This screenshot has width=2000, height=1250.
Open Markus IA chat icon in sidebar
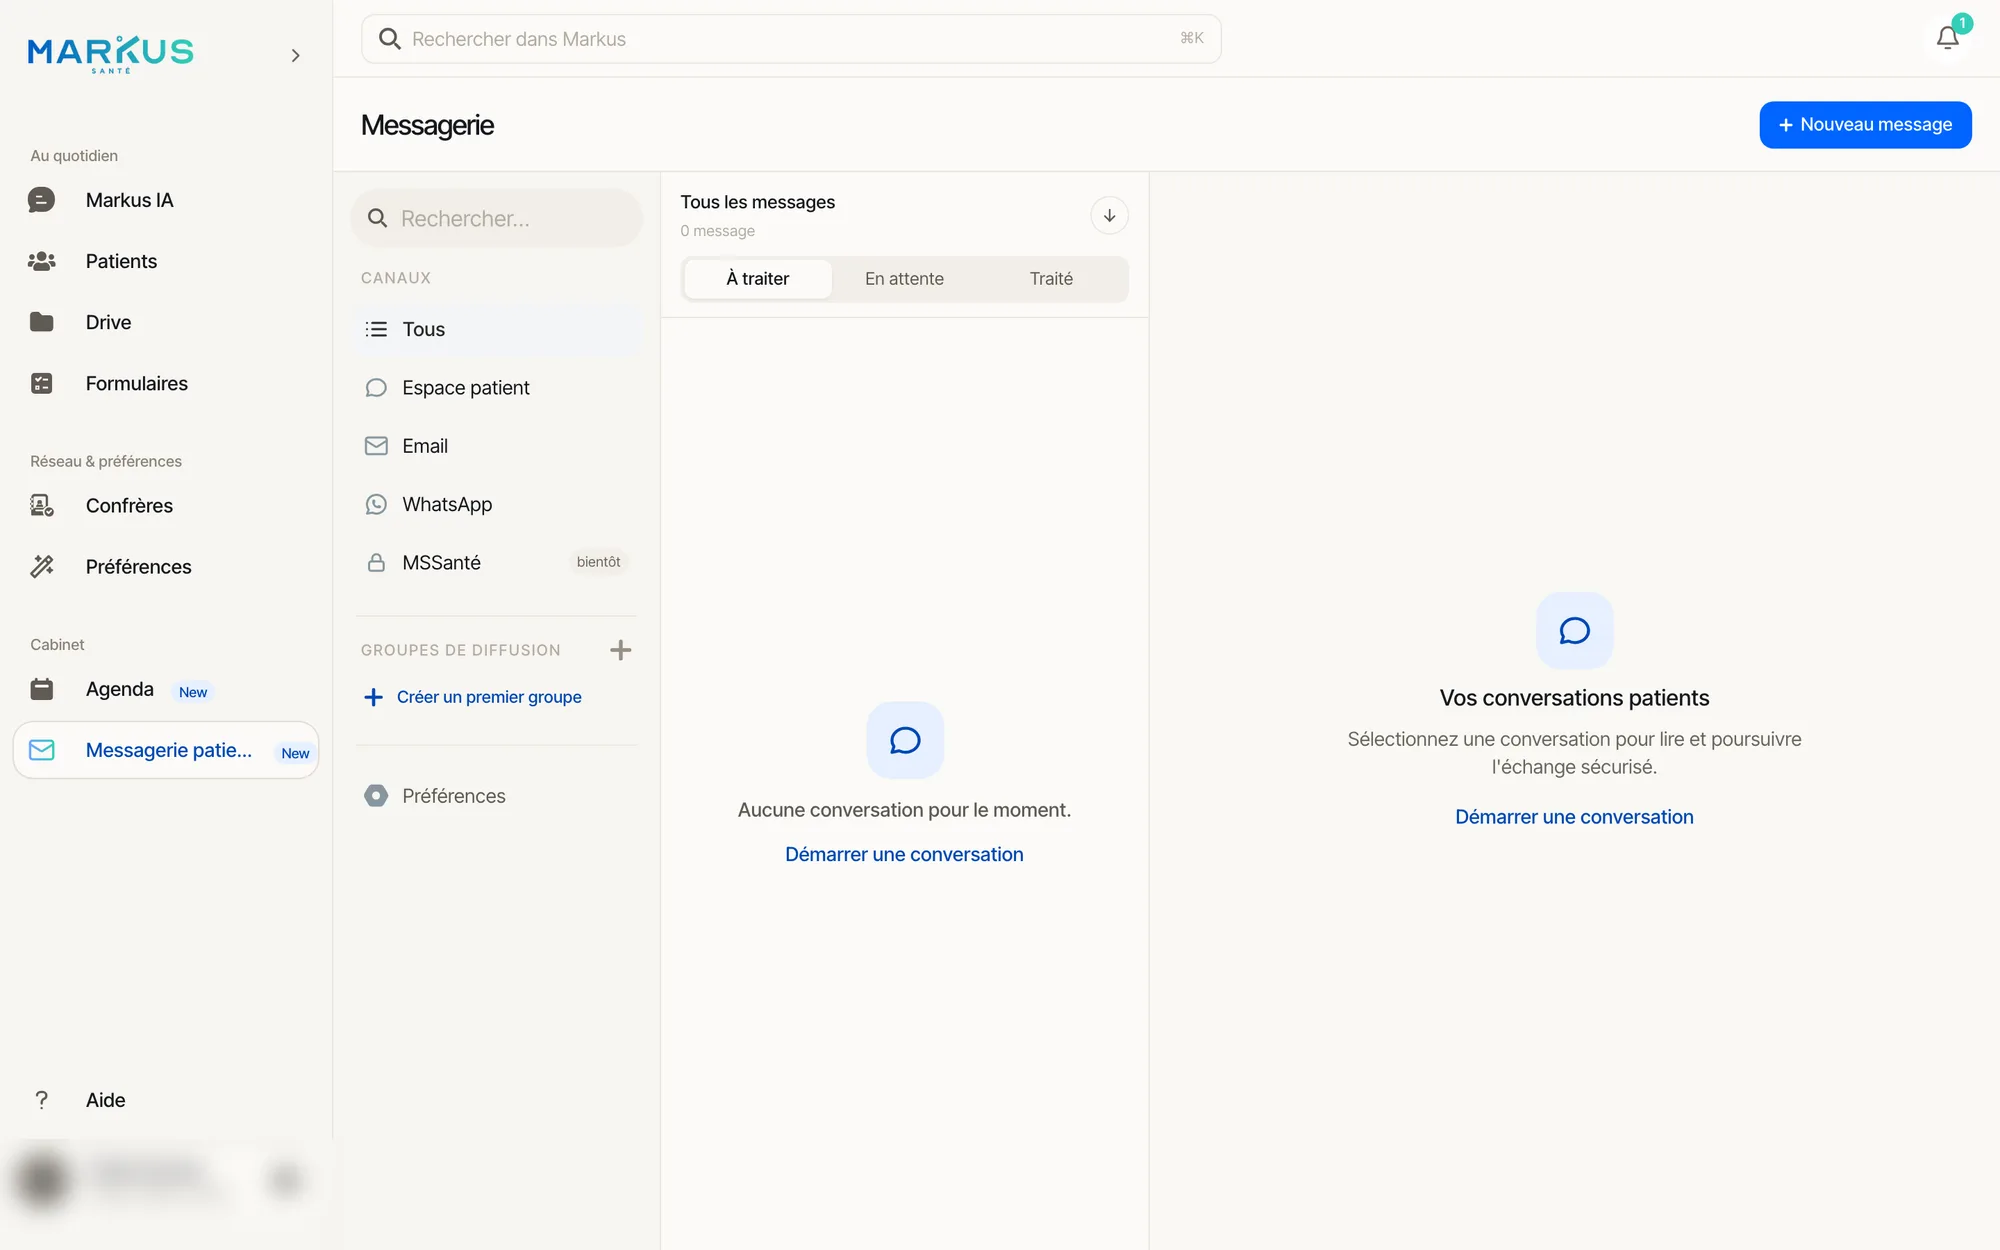click(41, 200)
